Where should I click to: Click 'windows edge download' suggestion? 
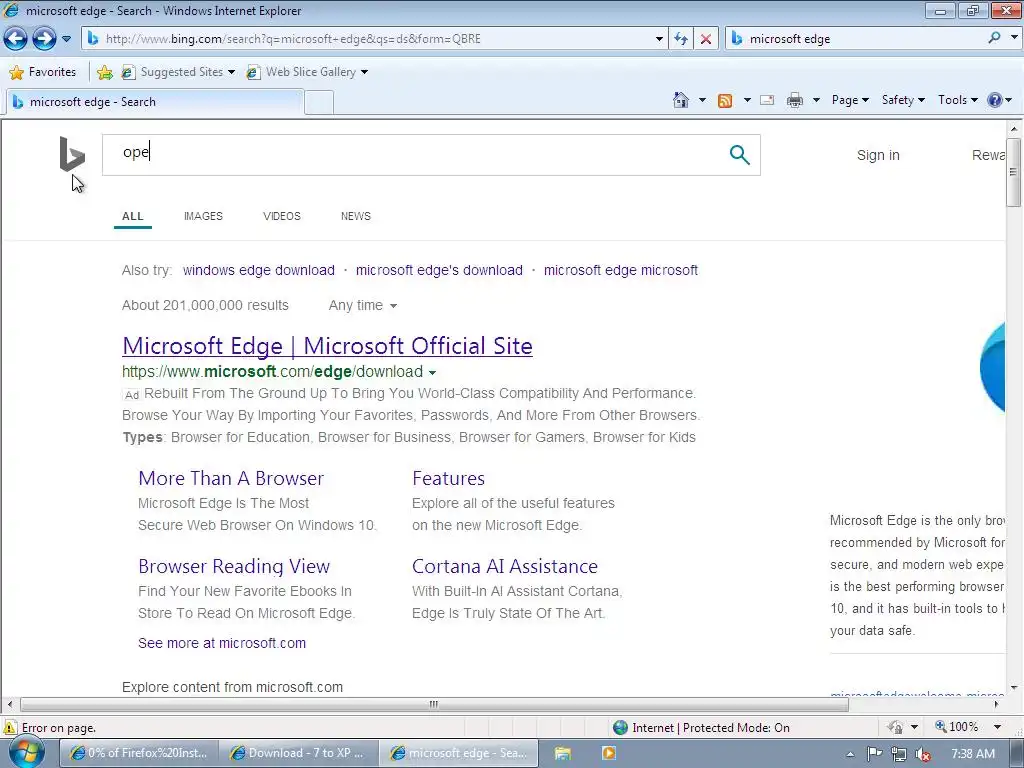click(259, 270)
